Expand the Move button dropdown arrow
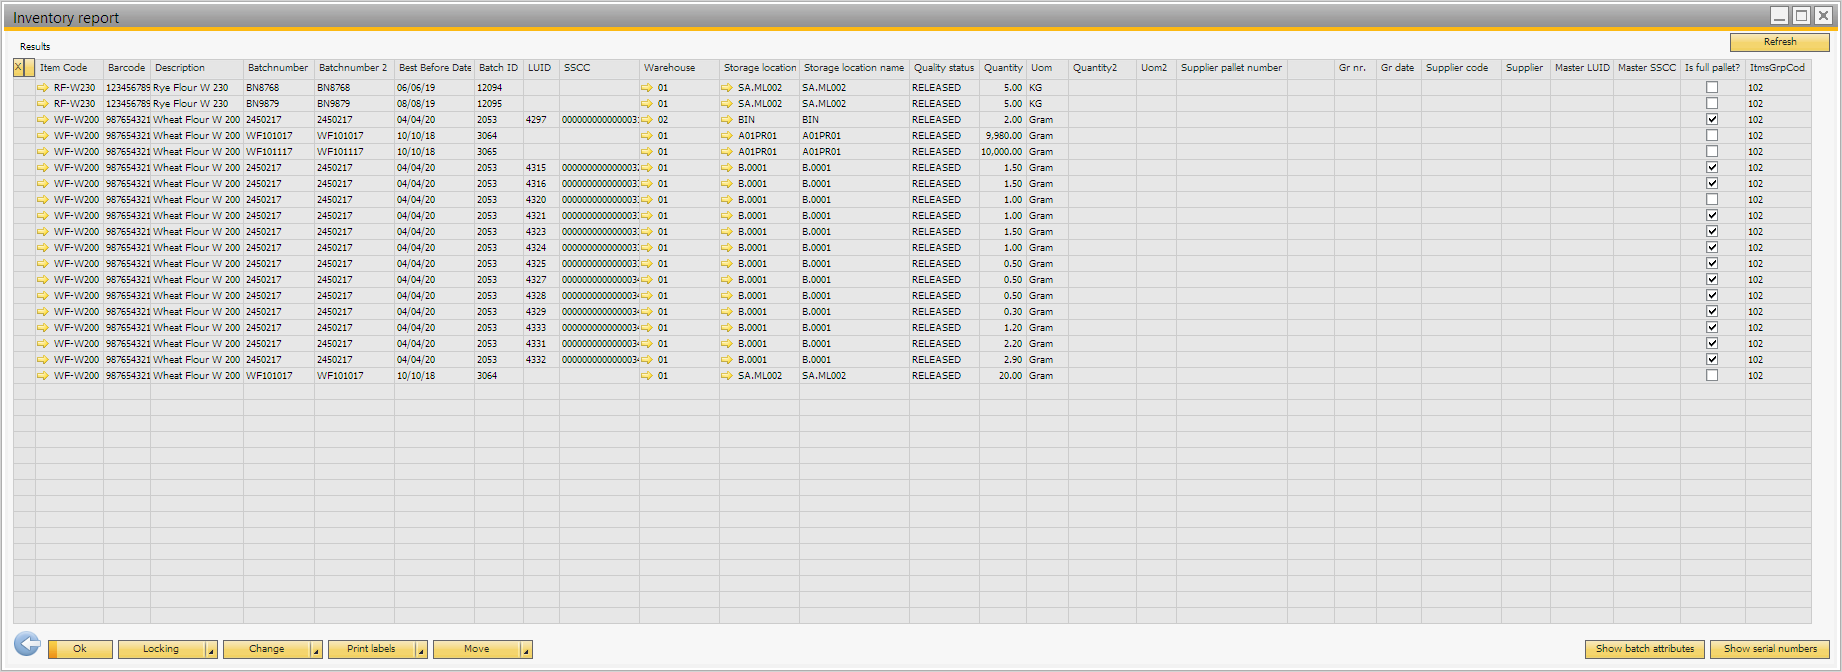This screenshot has height=672, width=1842. tap(526, 650)
